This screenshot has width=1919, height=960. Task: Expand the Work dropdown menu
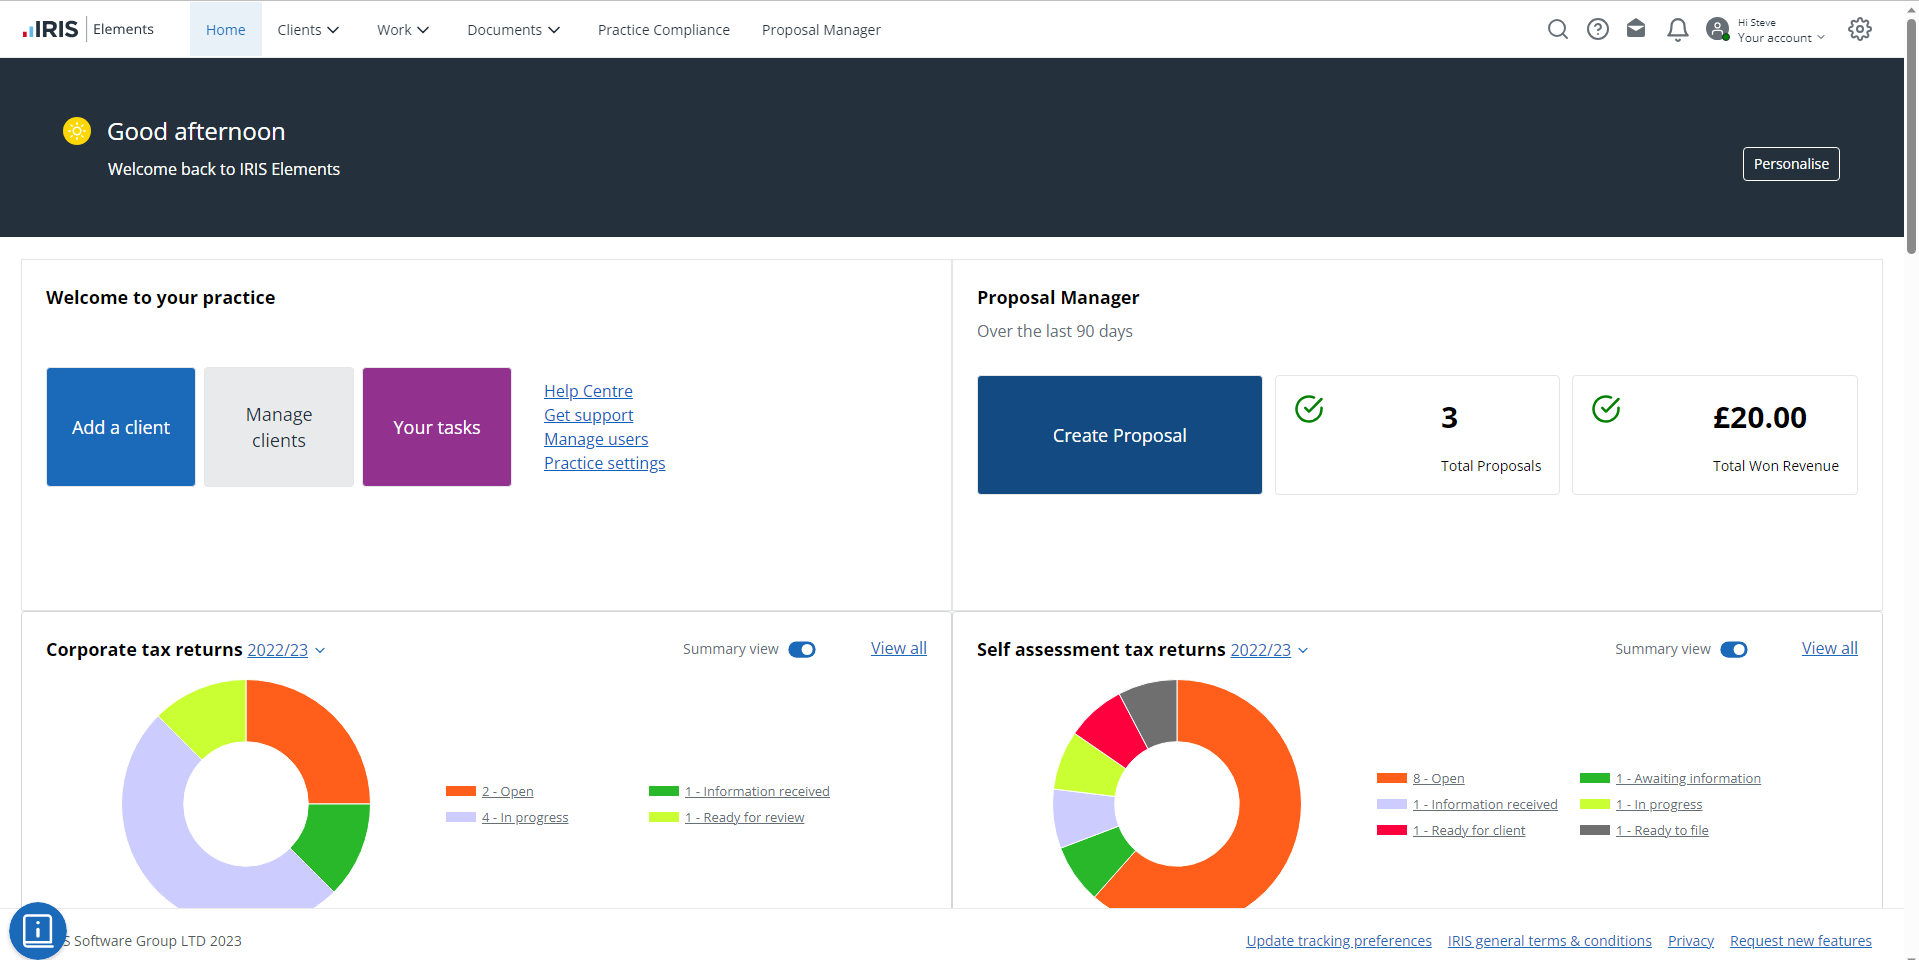coord(403,30)
